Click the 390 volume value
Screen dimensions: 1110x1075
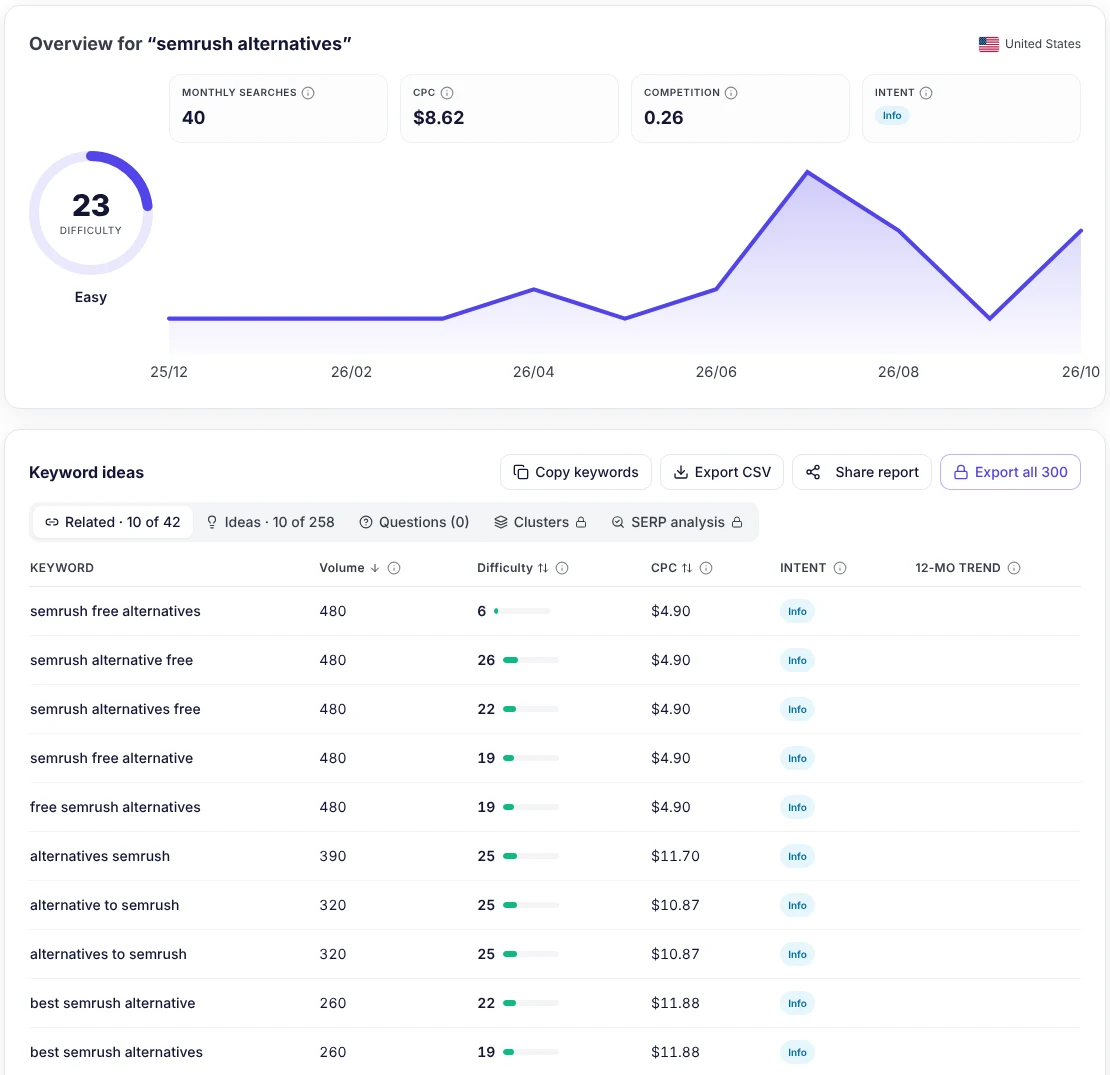[333, 856]
